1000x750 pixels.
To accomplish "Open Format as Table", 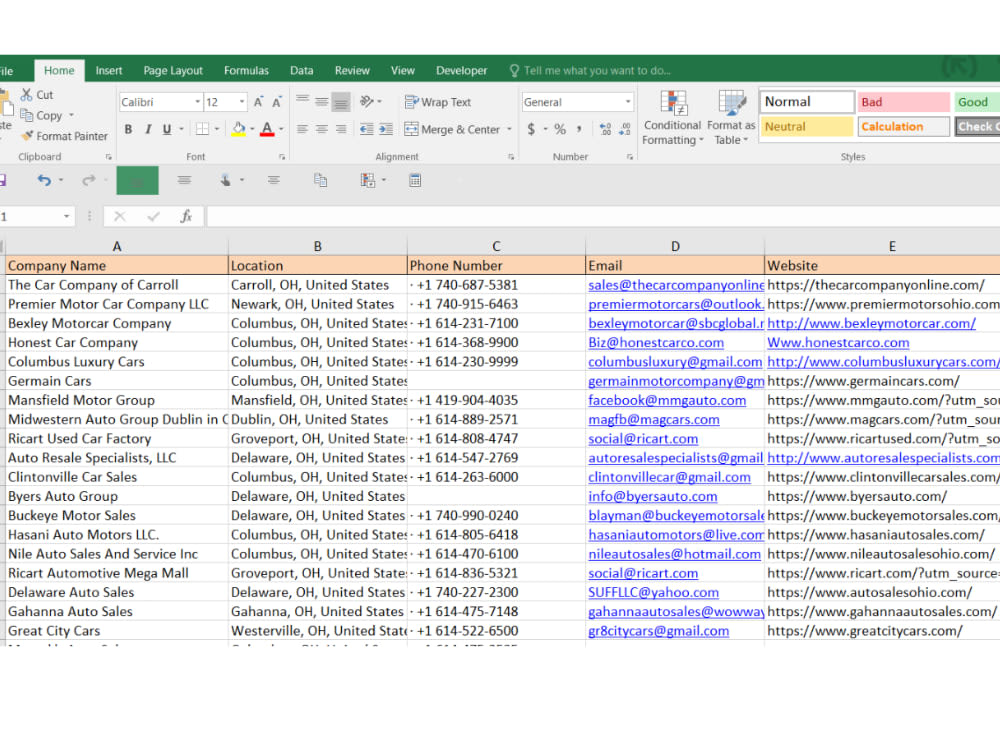I will tap(731, 118).
